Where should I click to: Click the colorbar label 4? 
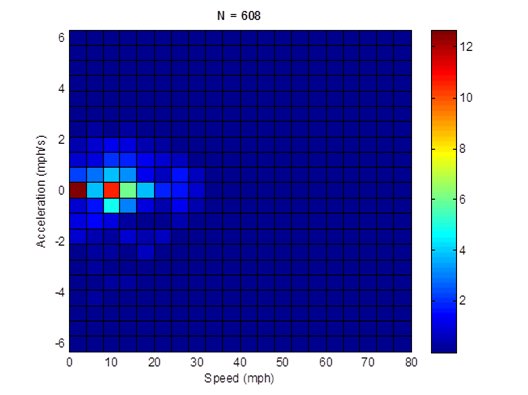click(x=463, y=251)
